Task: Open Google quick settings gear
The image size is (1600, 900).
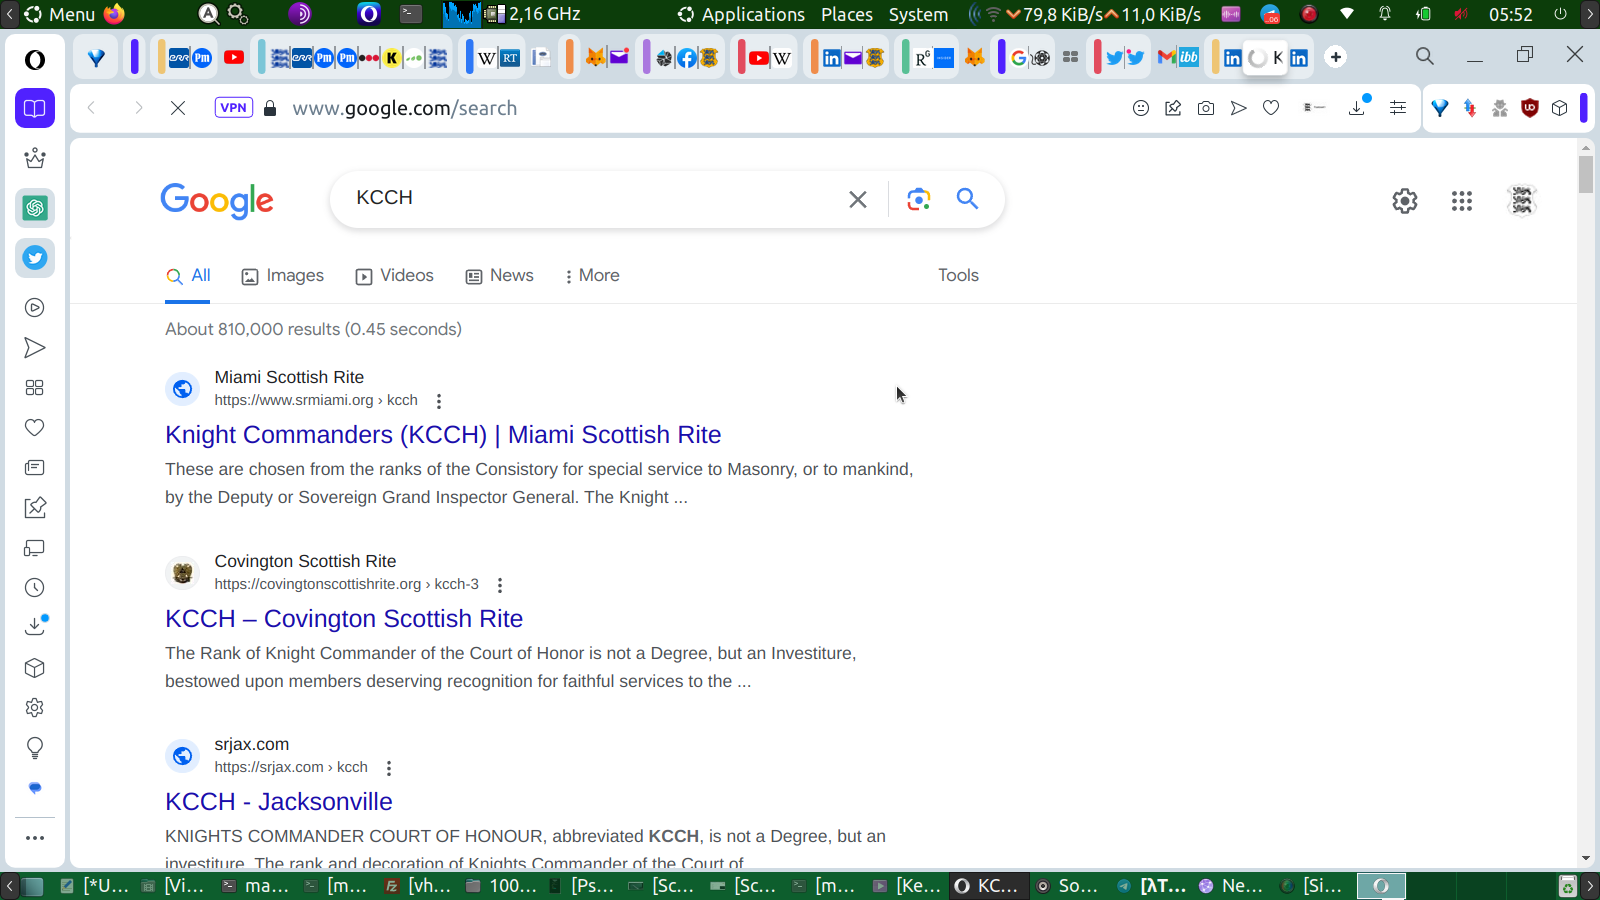Action: pyautogui.click(x=1405, y=201)
